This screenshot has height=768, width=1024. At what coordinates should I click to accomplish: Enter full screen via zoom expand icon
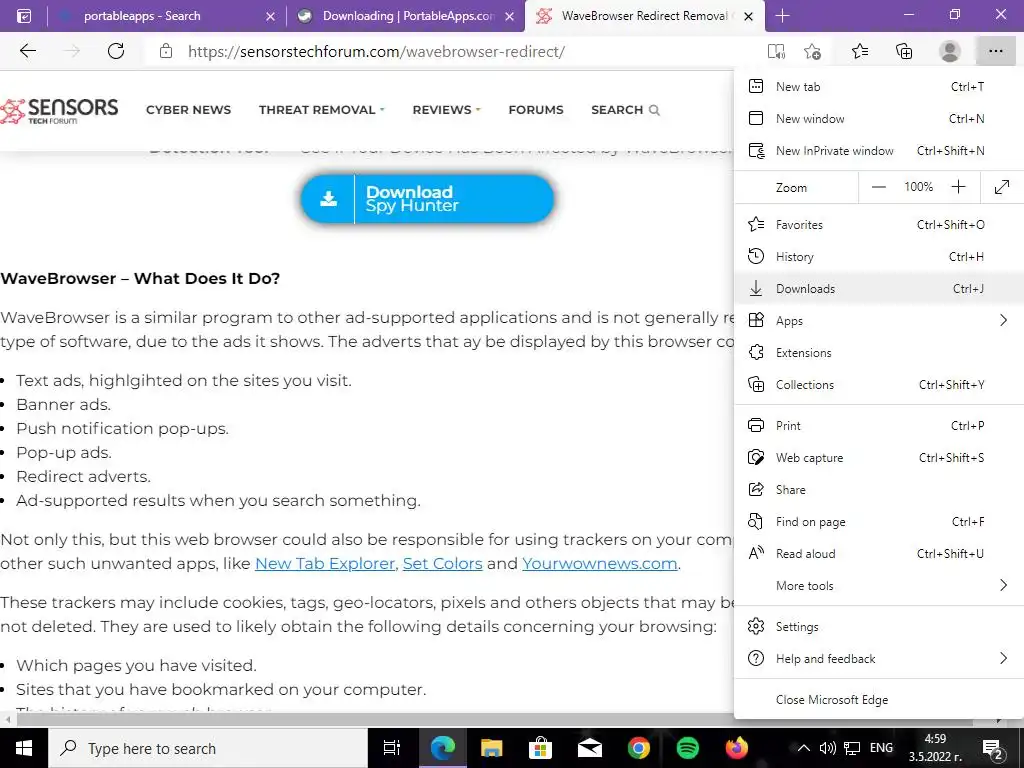pos(1002,187)
